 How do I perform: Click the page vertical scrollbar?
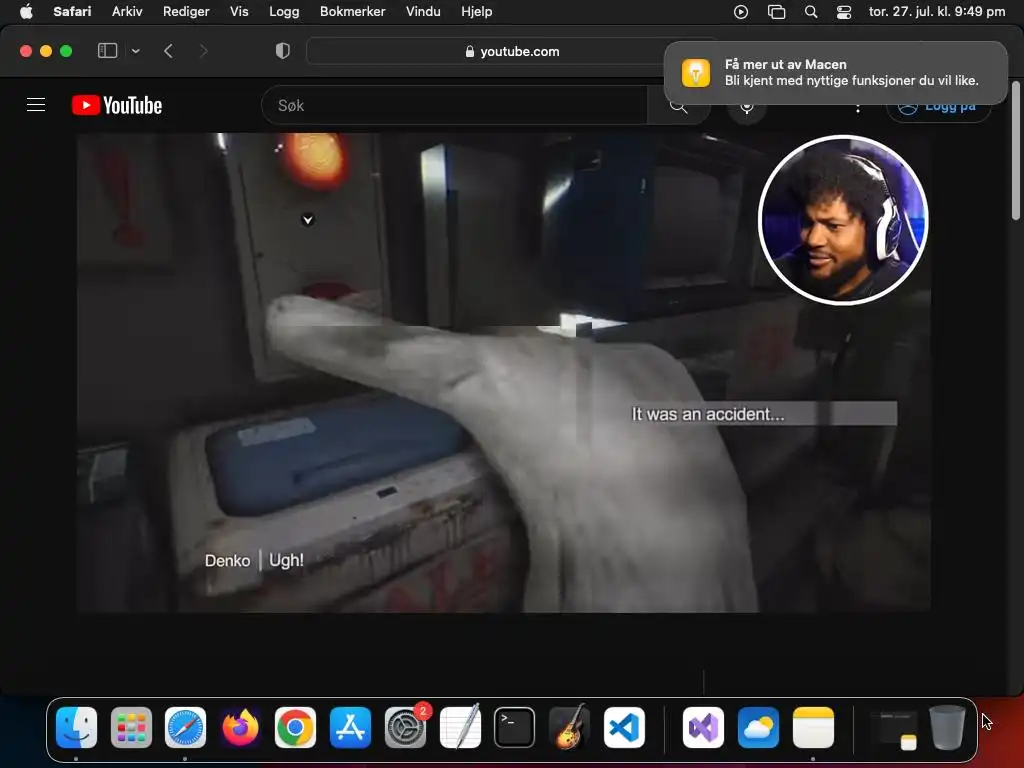click(1016, 150)
